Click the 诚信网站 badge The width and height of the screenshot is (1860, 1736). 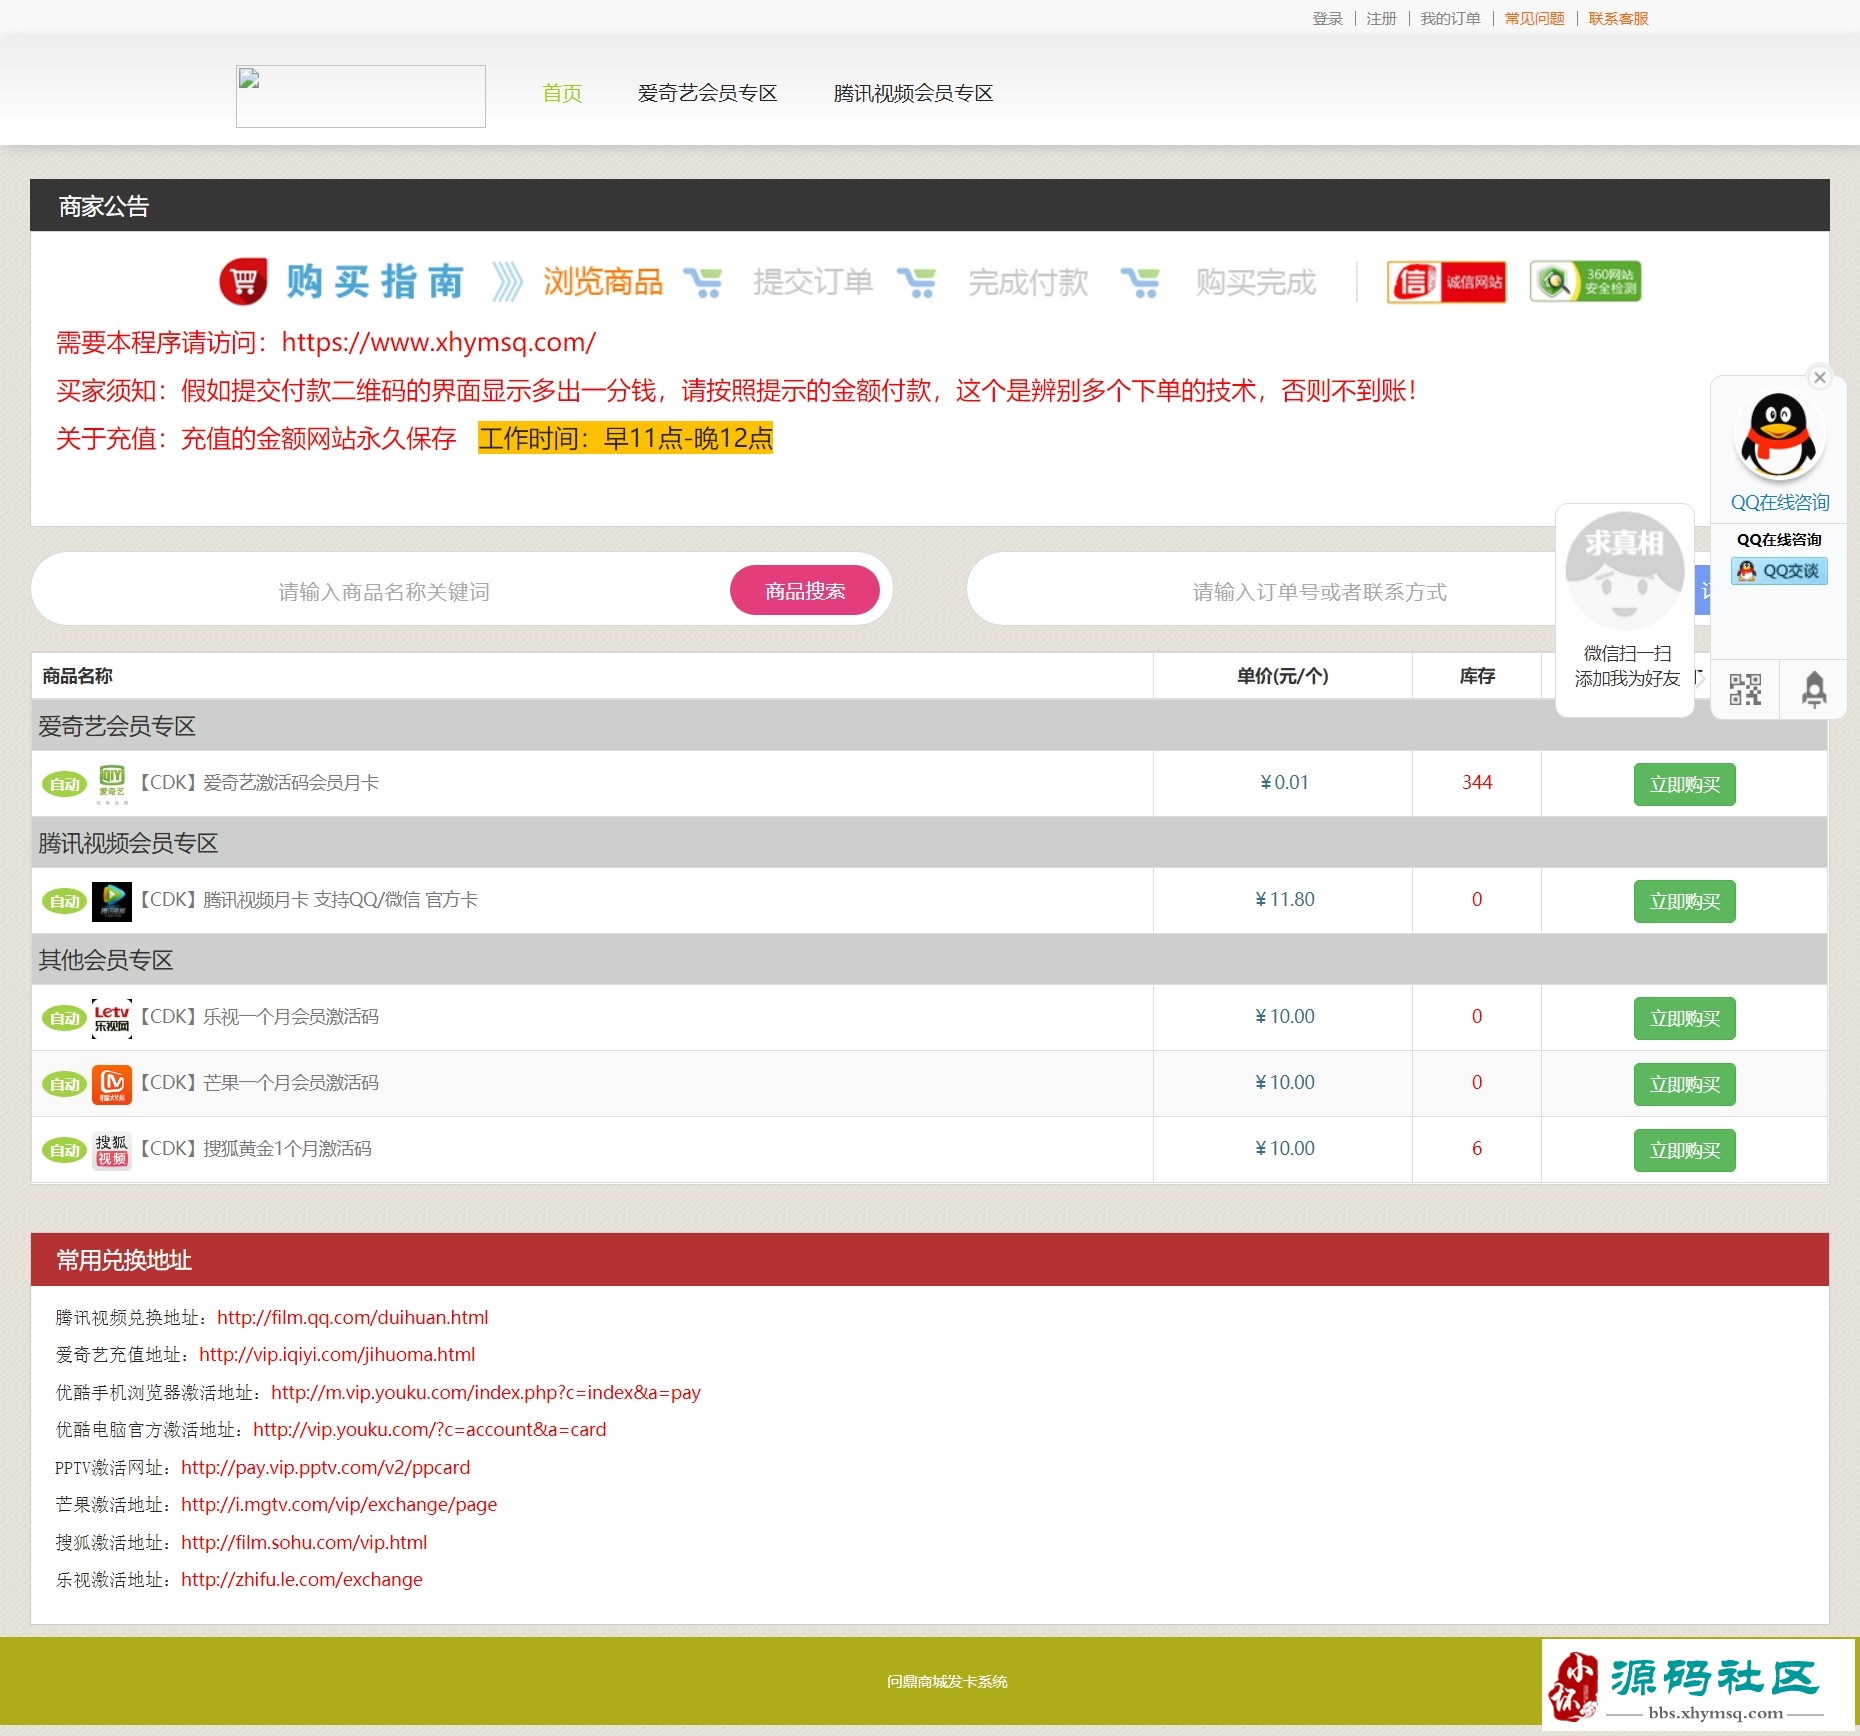(1446, 282)
